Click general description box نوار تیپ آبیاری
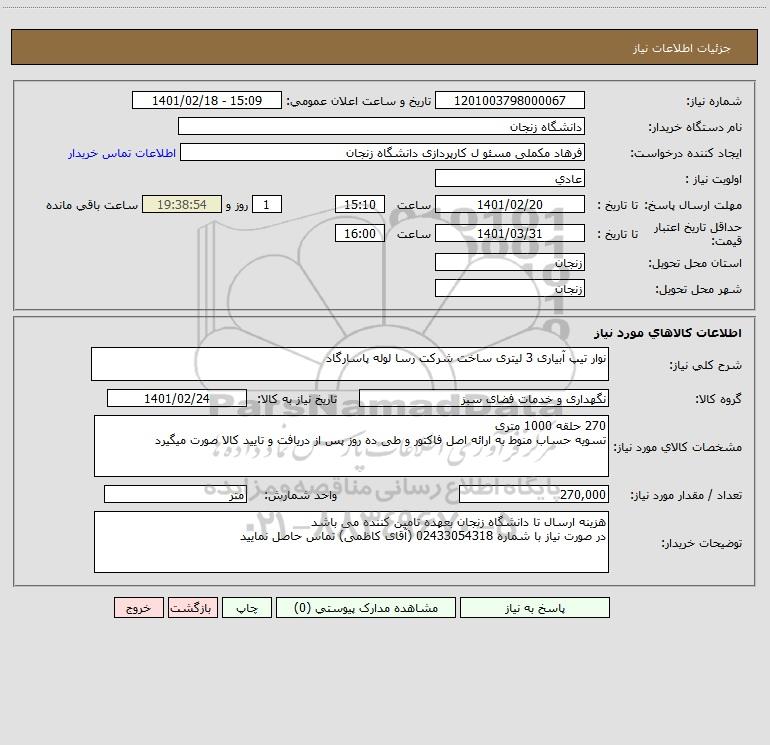This screenshot has width=770, height=745. coord(350,364)
